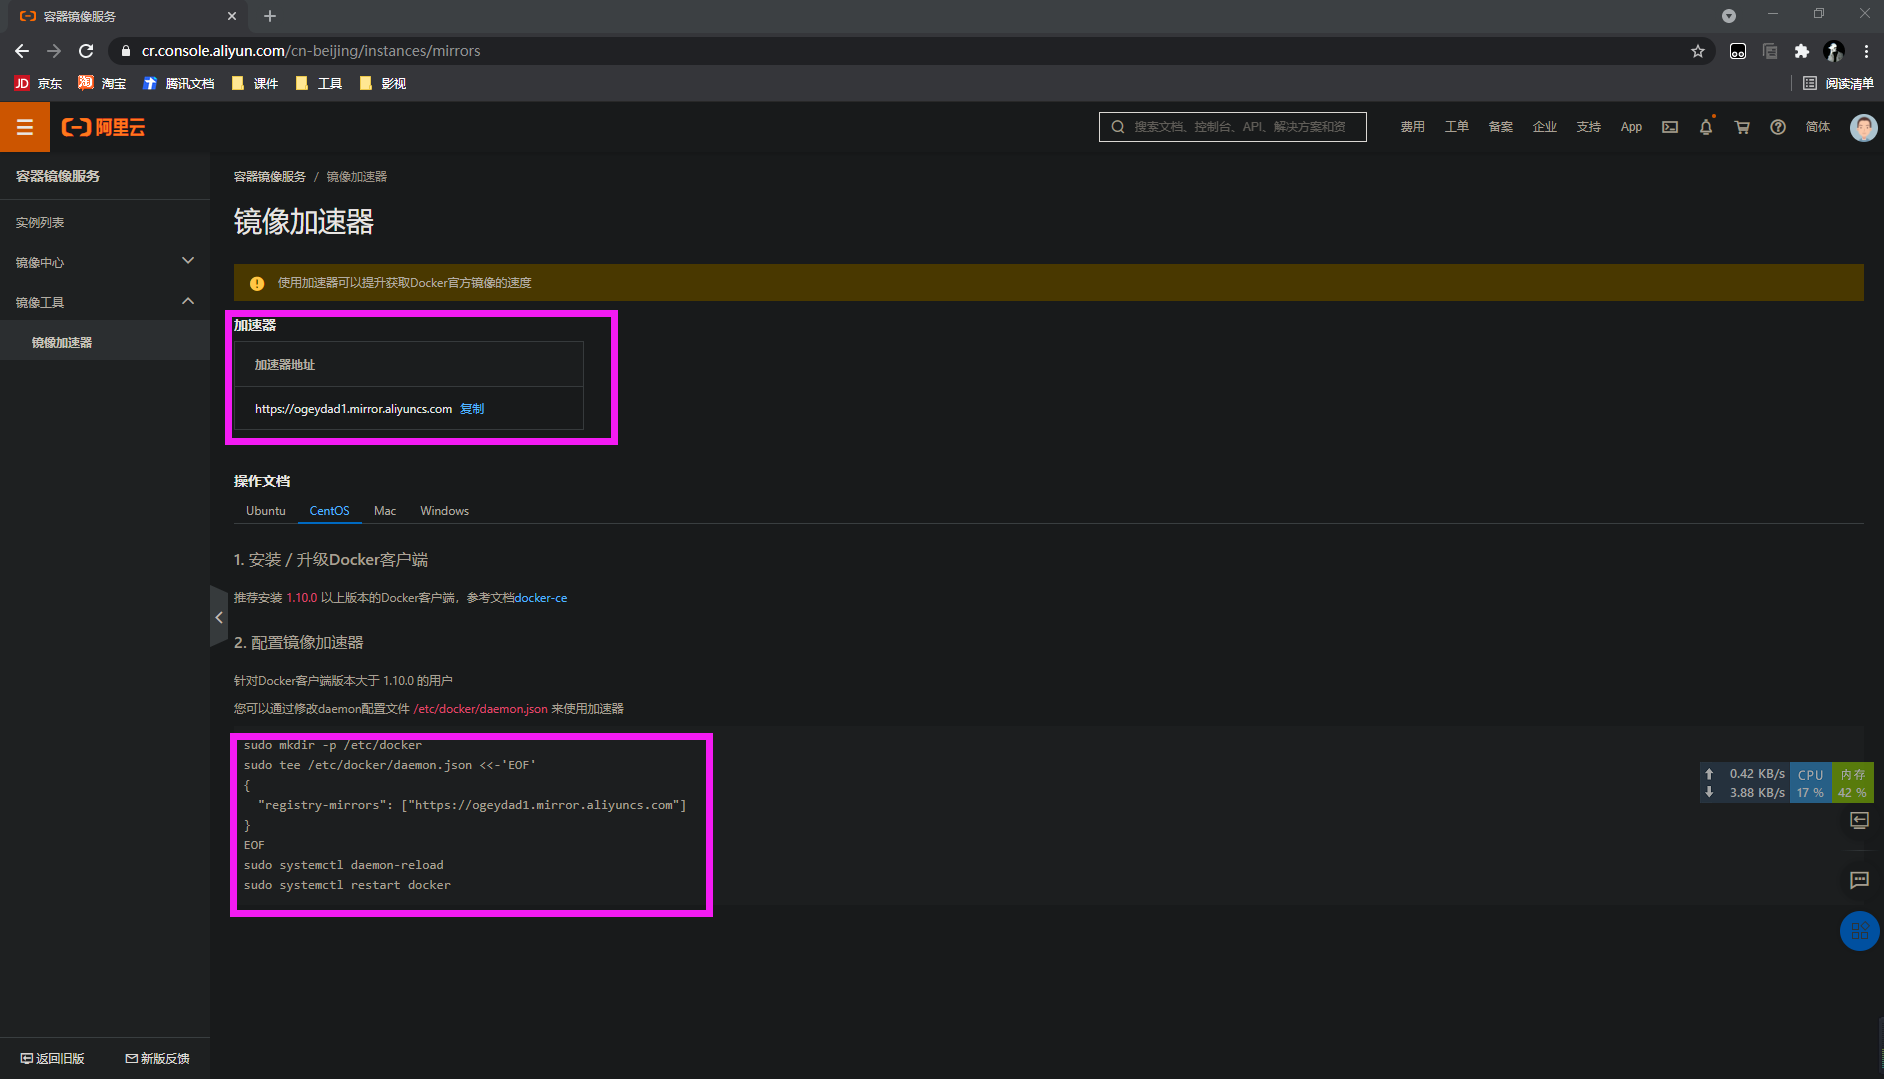
Task: Open the Chrome profile dropdown in the title bar
Action: (1729, 16)
